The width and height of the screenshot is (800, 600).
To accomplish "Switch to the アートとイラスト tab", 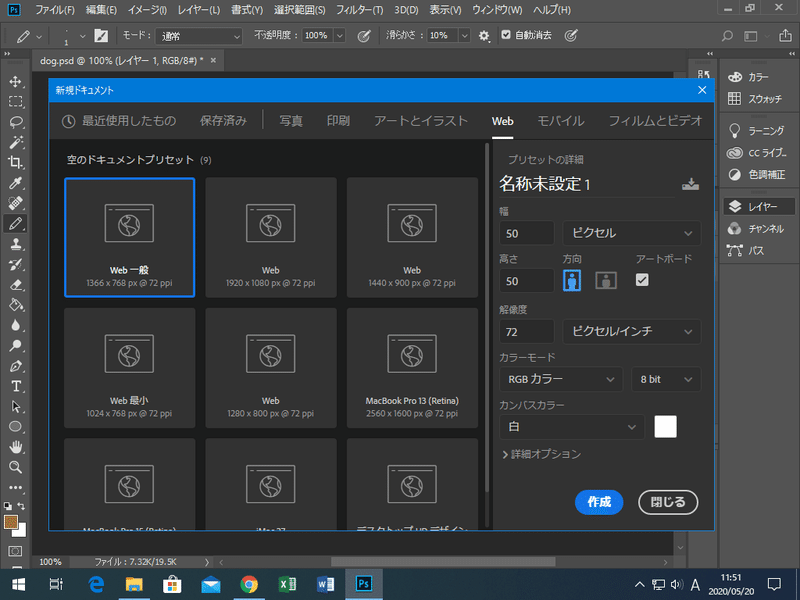I will pos(421,121).
